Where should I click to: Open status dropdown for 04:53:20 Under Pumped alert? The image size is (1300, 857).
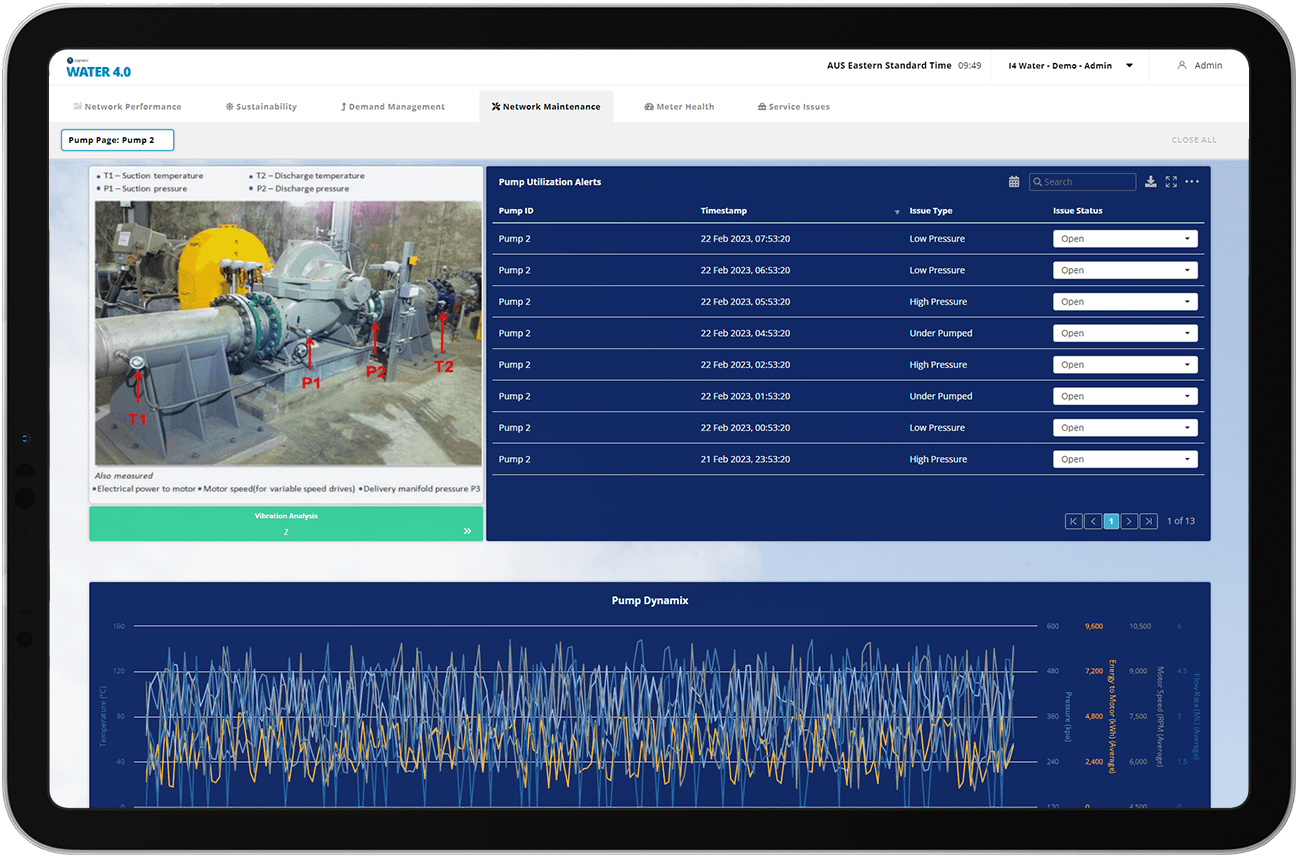(x=1125, y=333)
